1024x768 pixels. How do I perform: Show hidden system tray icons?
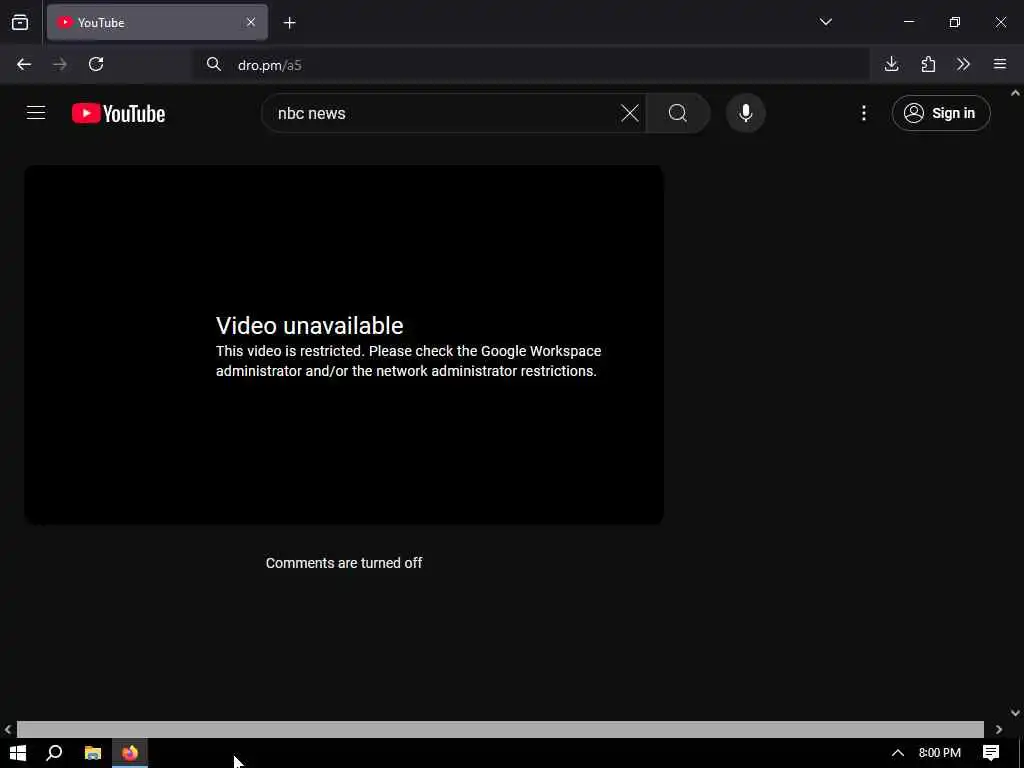tap(898, 753)
